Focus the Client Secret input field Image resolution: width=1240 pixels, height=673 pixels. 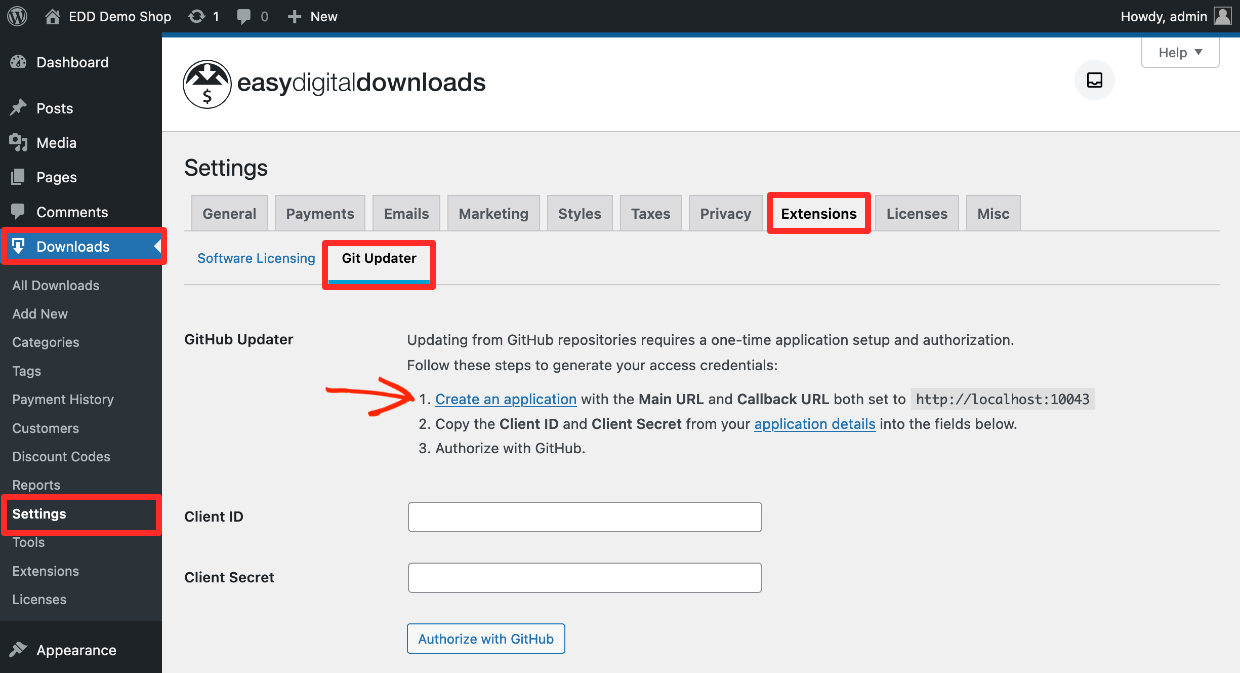(x=585, y=578)
